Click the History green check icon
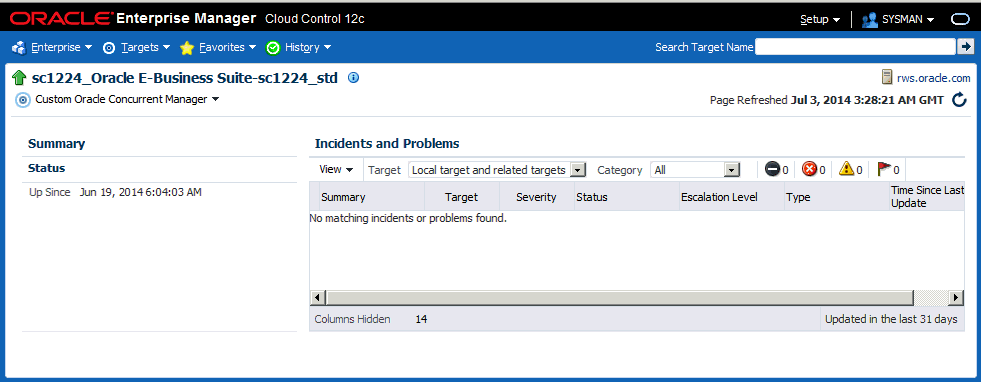 (273, 48)
